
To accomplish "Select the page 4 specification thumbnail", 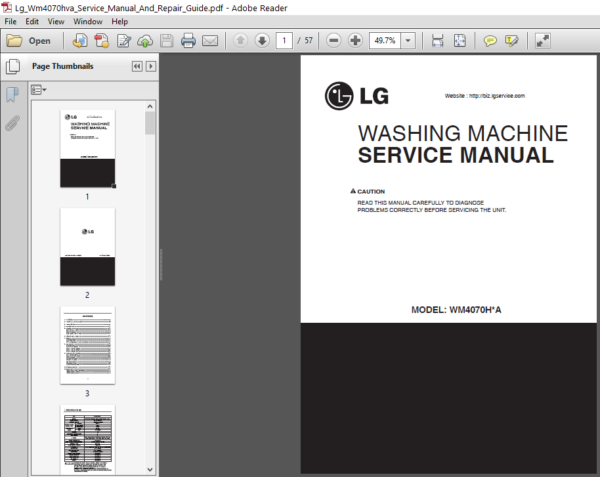I will click(88, 439).
